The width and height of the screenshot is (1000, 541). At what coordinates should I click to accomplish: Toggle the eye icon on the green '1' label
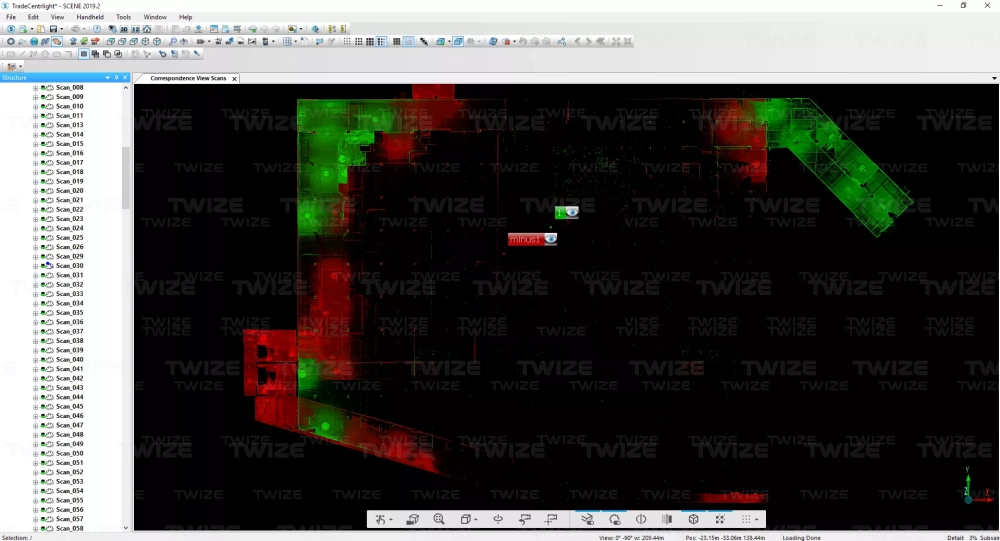pos(571,212)
